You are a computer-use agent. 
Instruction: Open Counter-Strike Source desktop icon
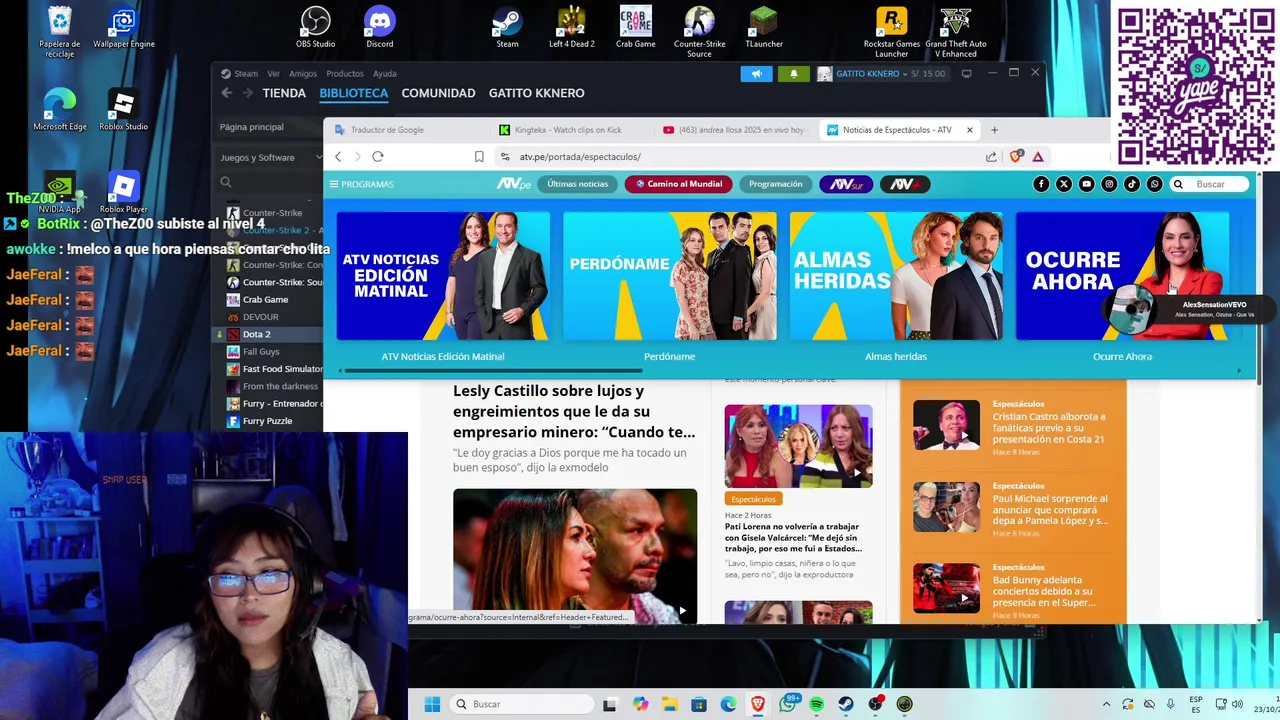click(699, 31)
